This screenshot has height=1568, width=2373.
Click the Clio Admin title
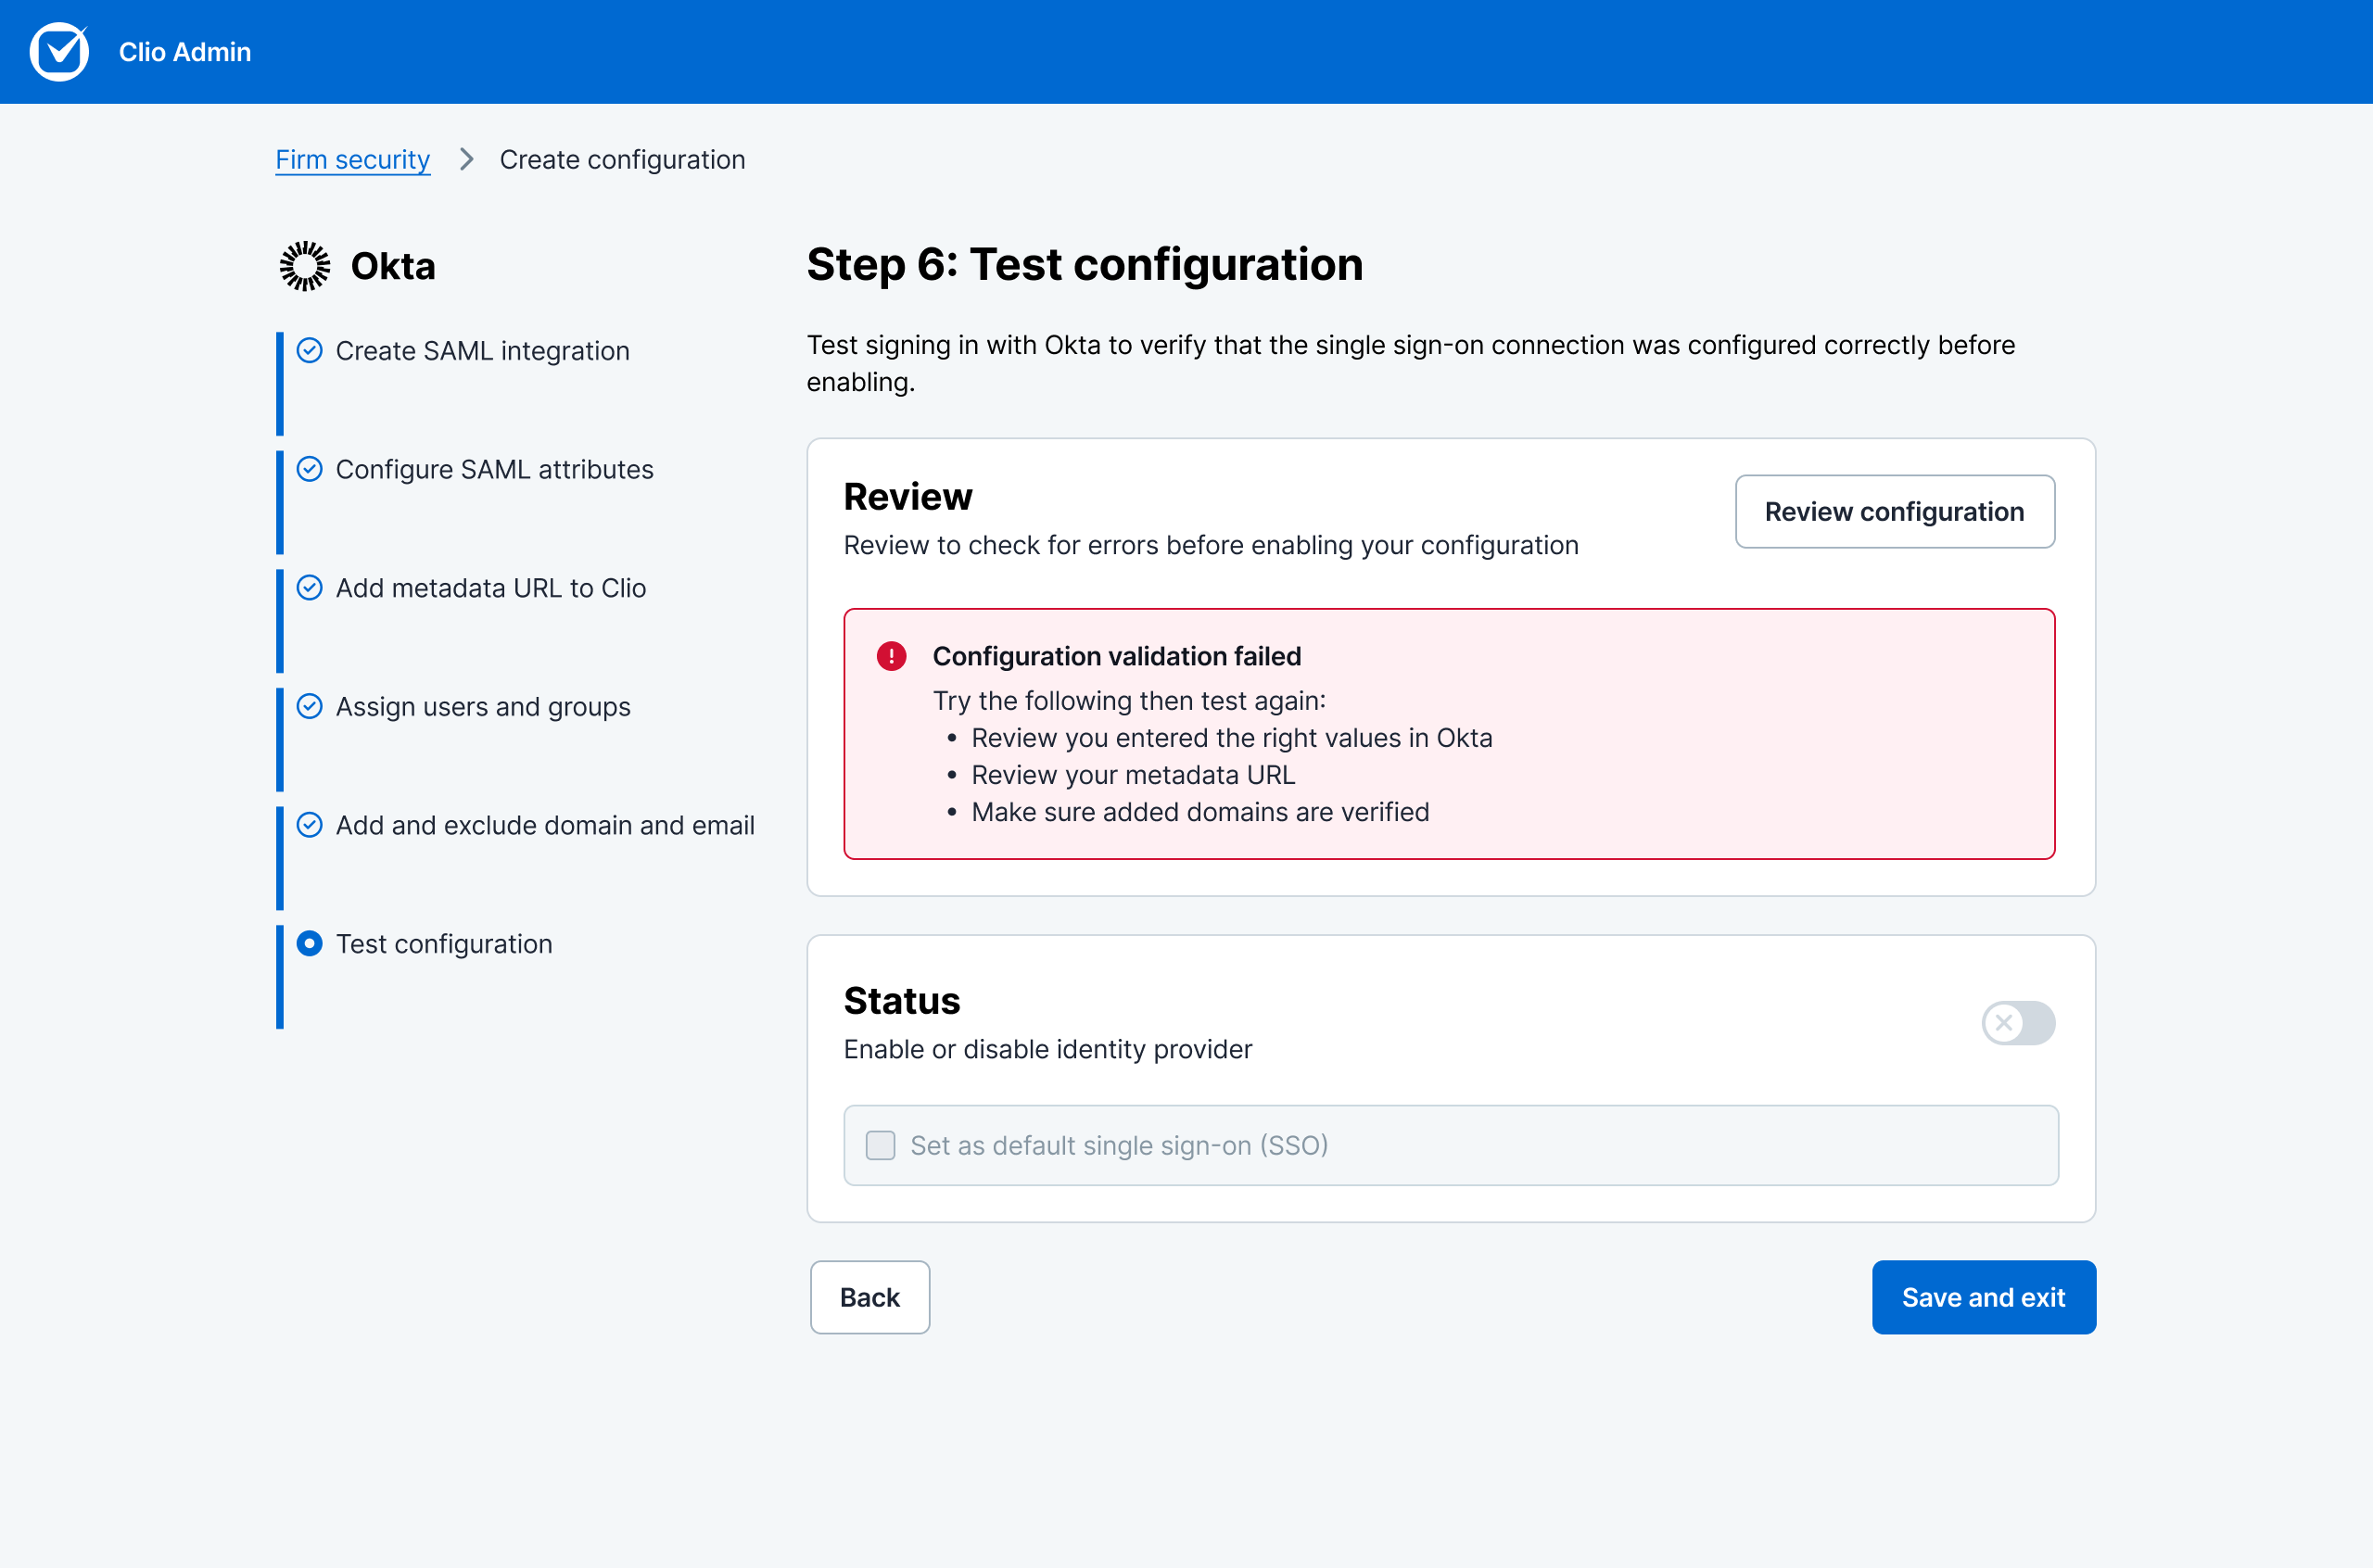[x=185, y=52]
